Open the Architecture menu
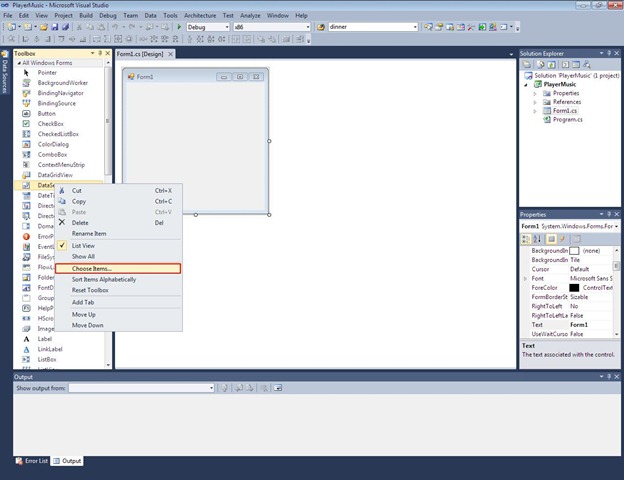 199,16
